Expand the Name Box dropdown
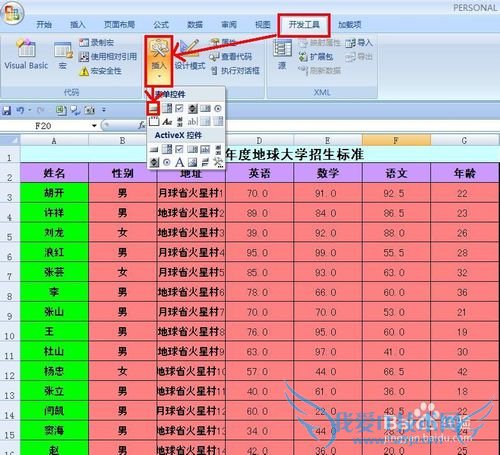500x455 pixels. tap(94, 126)
